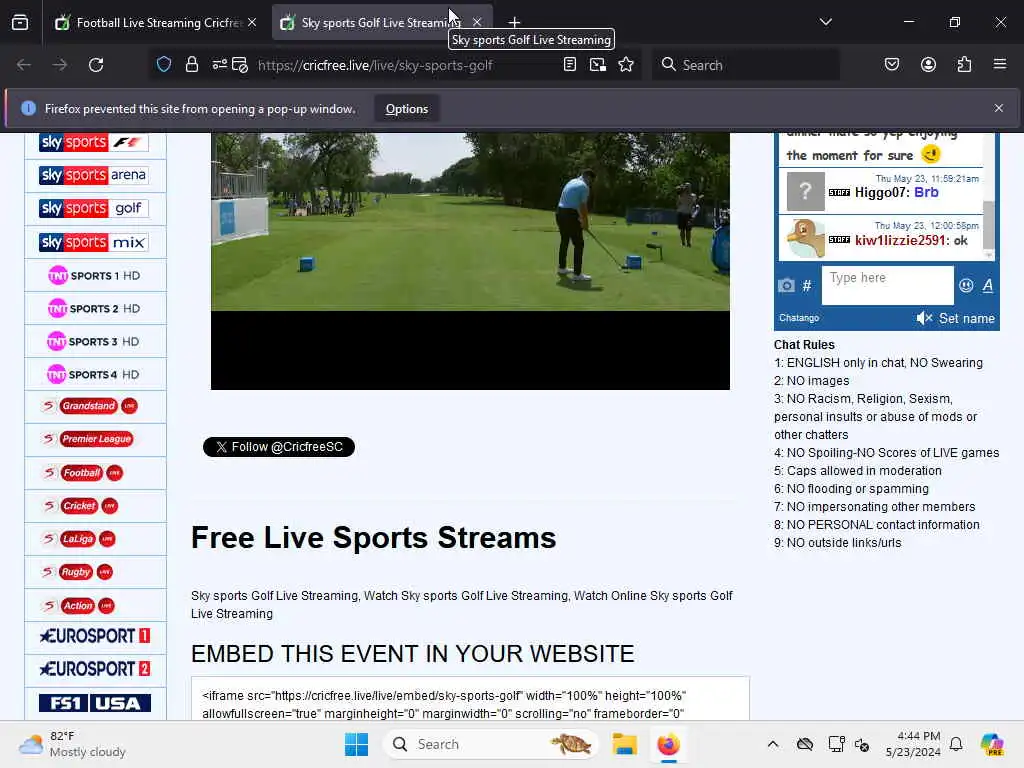Click the chat hashtag icon

click(x=807, y=285)
